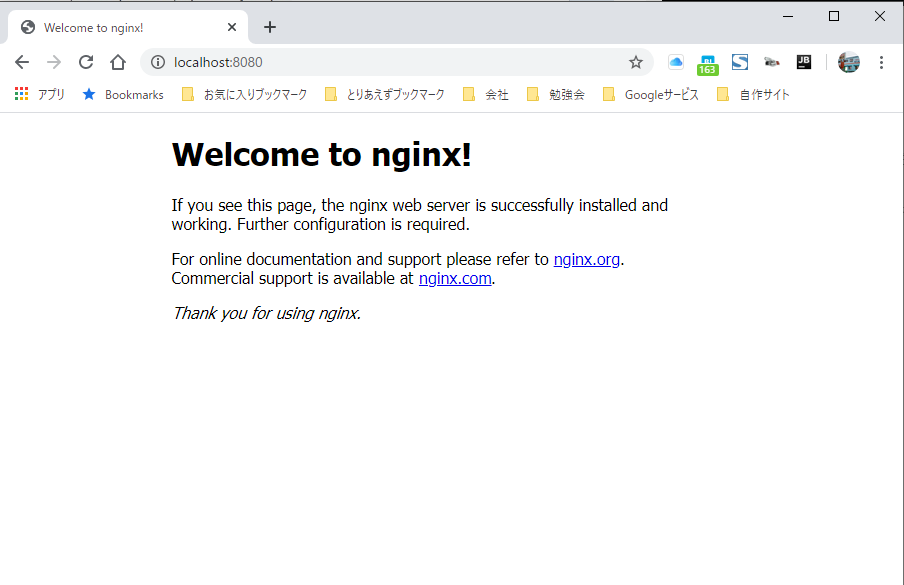
Task: Open the JetBrains JB extension
Action: 804,62
